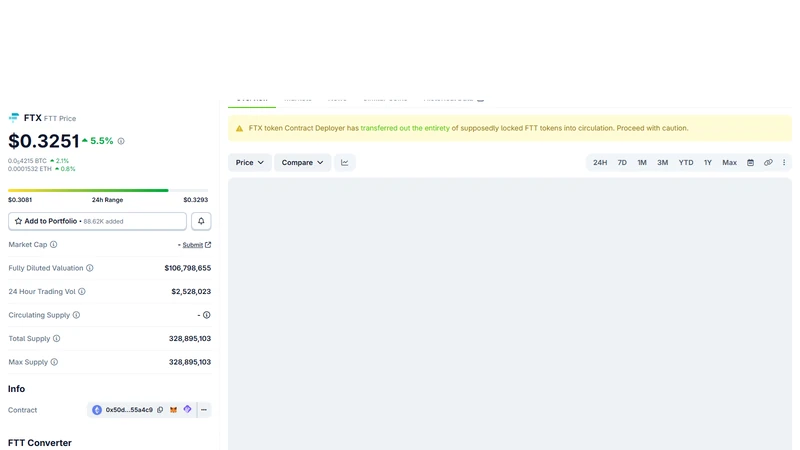Click the Market Cap info icon
This screenshot has height=450, width=800.
click(x=54, y=244)
